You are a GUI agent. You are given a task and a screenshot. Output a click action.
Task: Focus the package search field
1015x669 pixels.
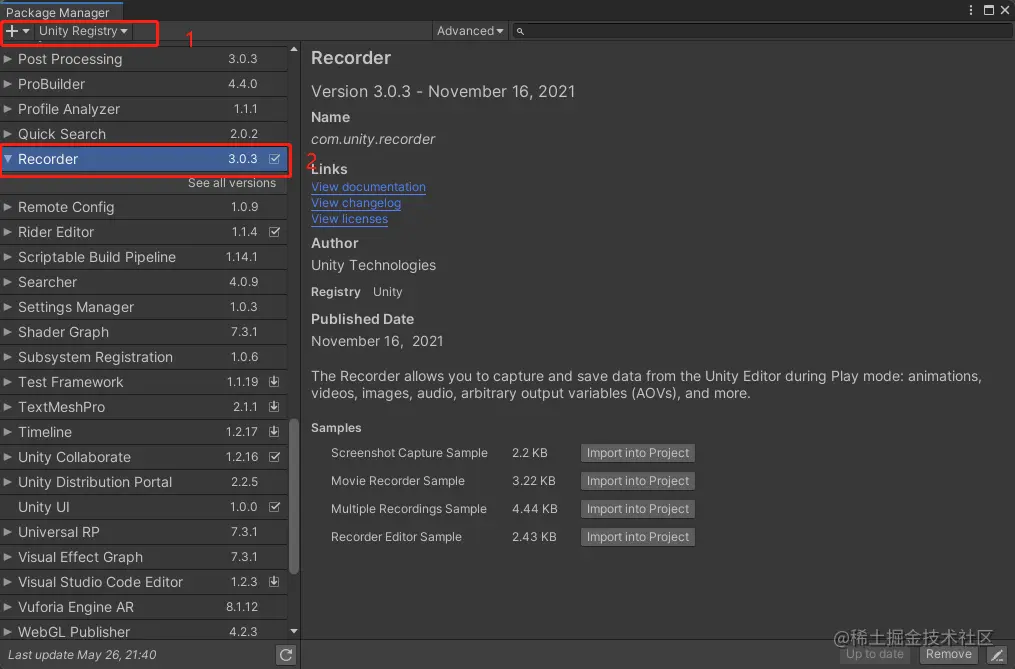[763, 31]
